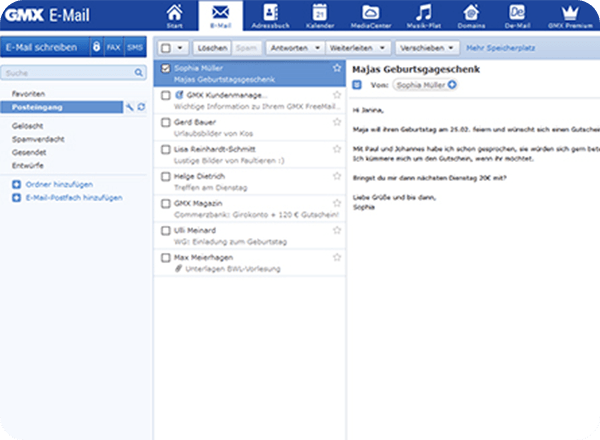The height and width of the screenshot is (440, 600).
Task: Expand the Weiterleiten dropdown arrow
Action: 382,48
